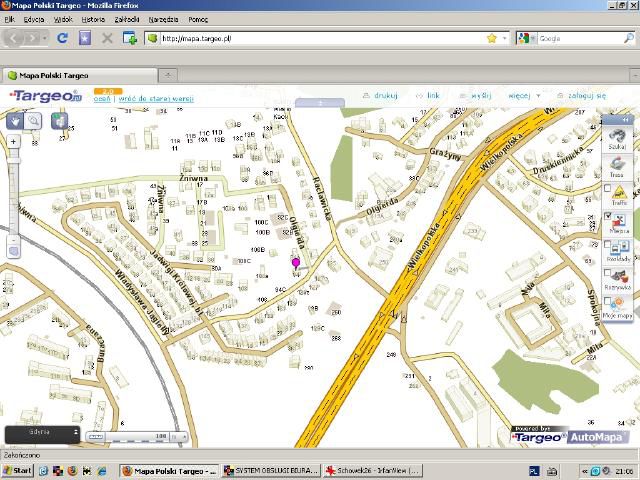Click the search magnifier button
Image resolution: width=640 pixels, height=480 pixels.
(629, 38)
